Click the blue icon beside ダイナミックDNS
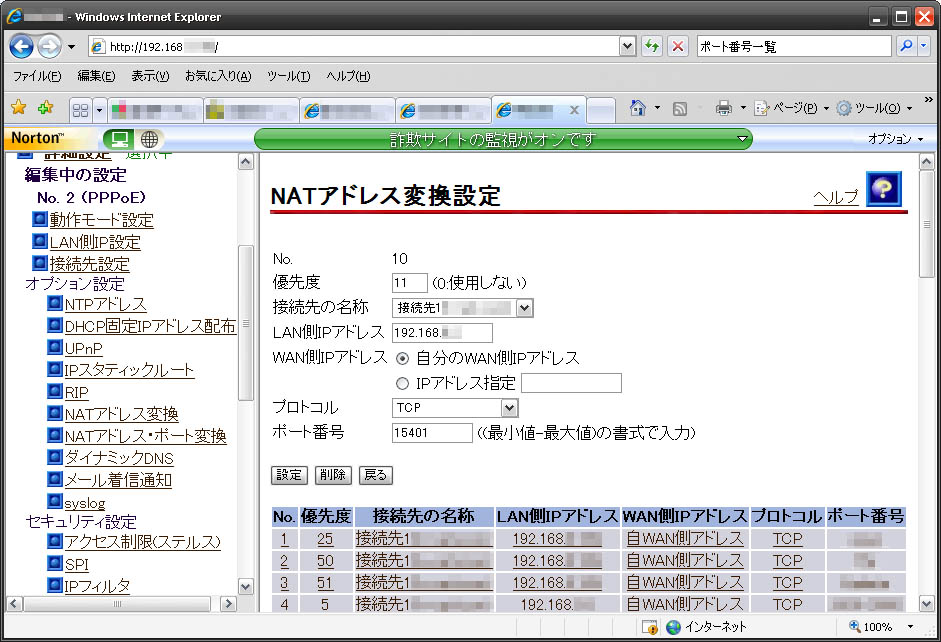Viewport: 941px width, 642px height. pos(55,457)
